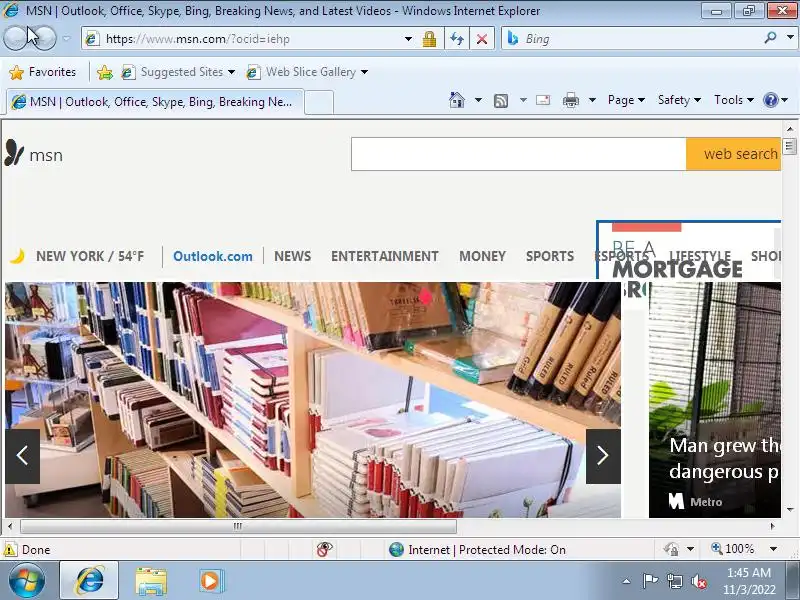Click the horizontal scrollbar right arrow

pos(772,526)
